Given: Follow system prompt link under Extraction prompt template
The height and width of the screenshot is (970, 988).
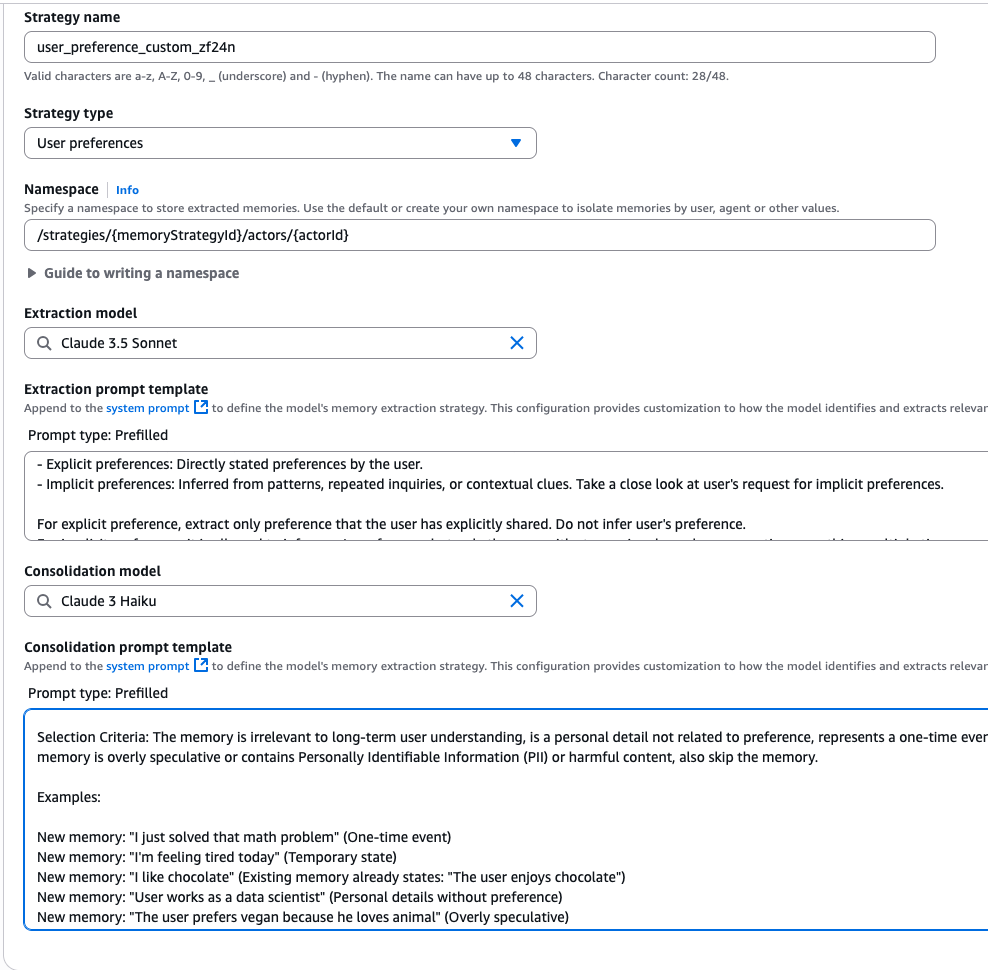Looking at the screenshot, I should [x=147, y=408].
